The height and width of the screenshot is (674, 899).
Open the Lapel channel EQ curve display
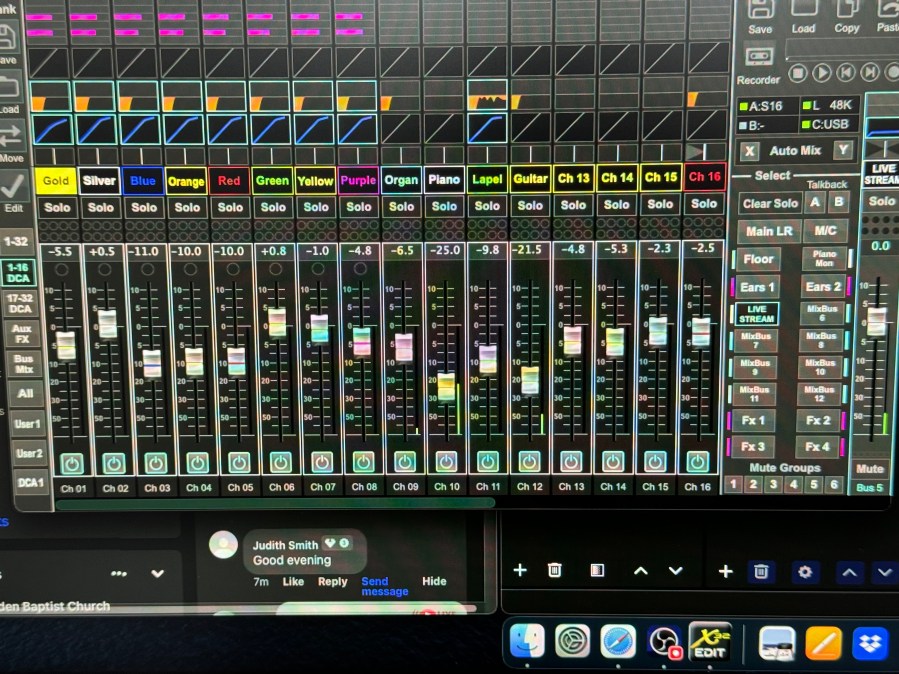(487, 128)
